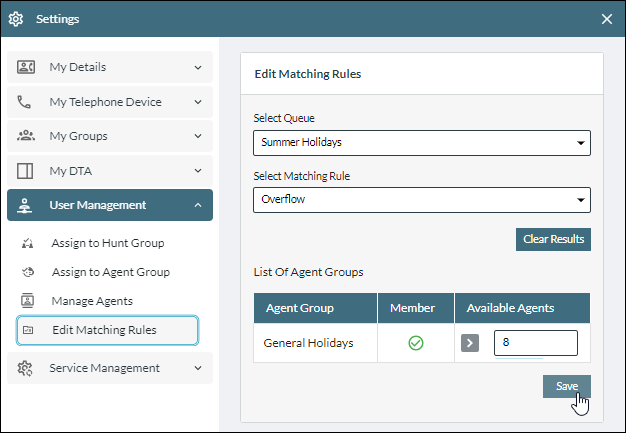
Task: Click the Service Management gear icon
Action: [25, 368]
